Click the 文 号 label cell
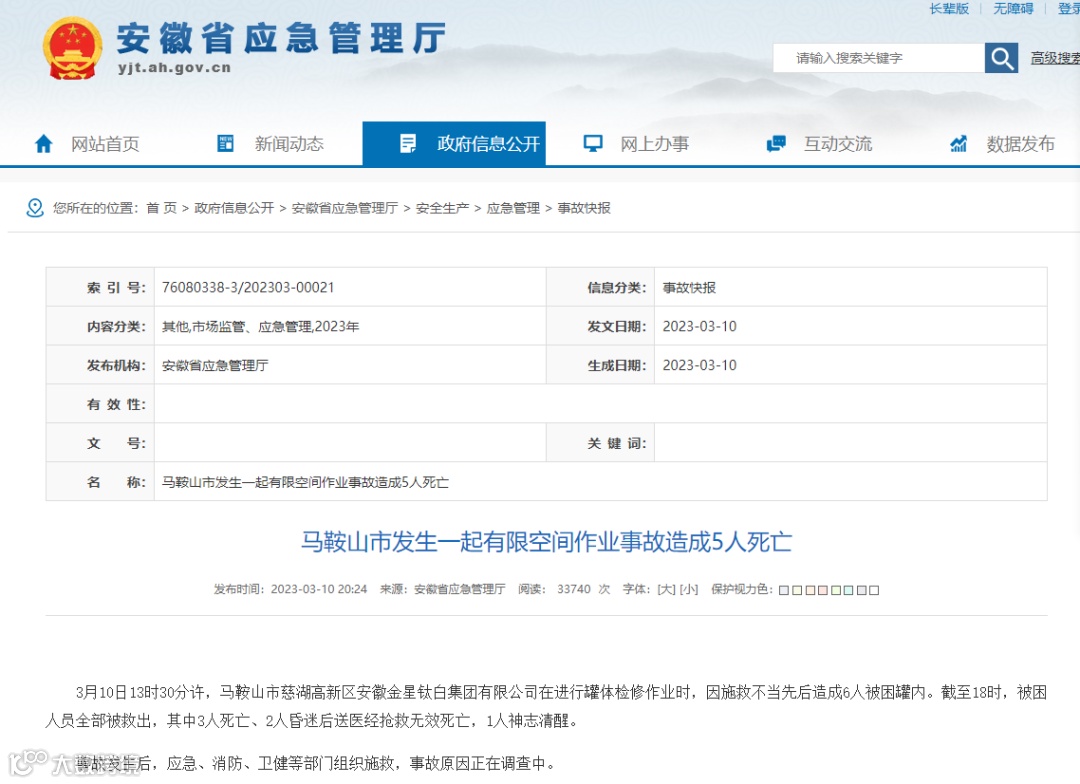The image size is (1080, 784). (101, 443)
